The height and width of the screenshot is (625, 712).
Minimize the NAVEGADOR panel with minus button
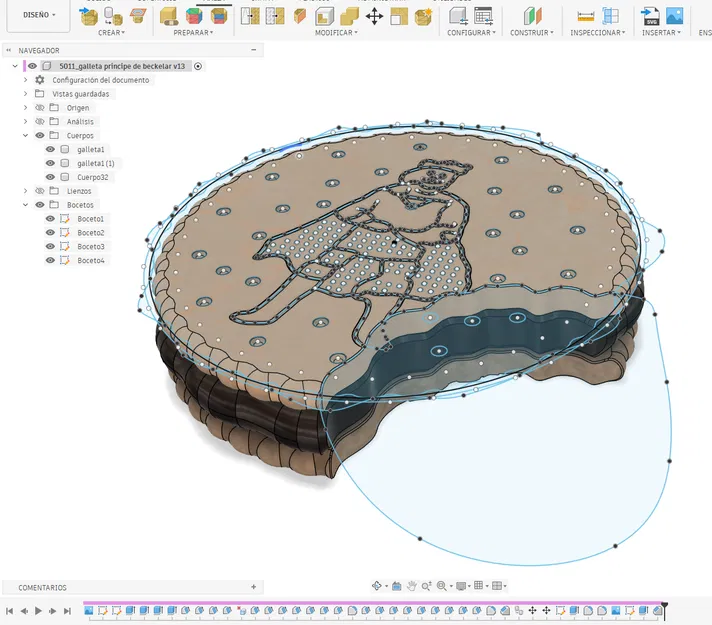[x=254, y=50]
